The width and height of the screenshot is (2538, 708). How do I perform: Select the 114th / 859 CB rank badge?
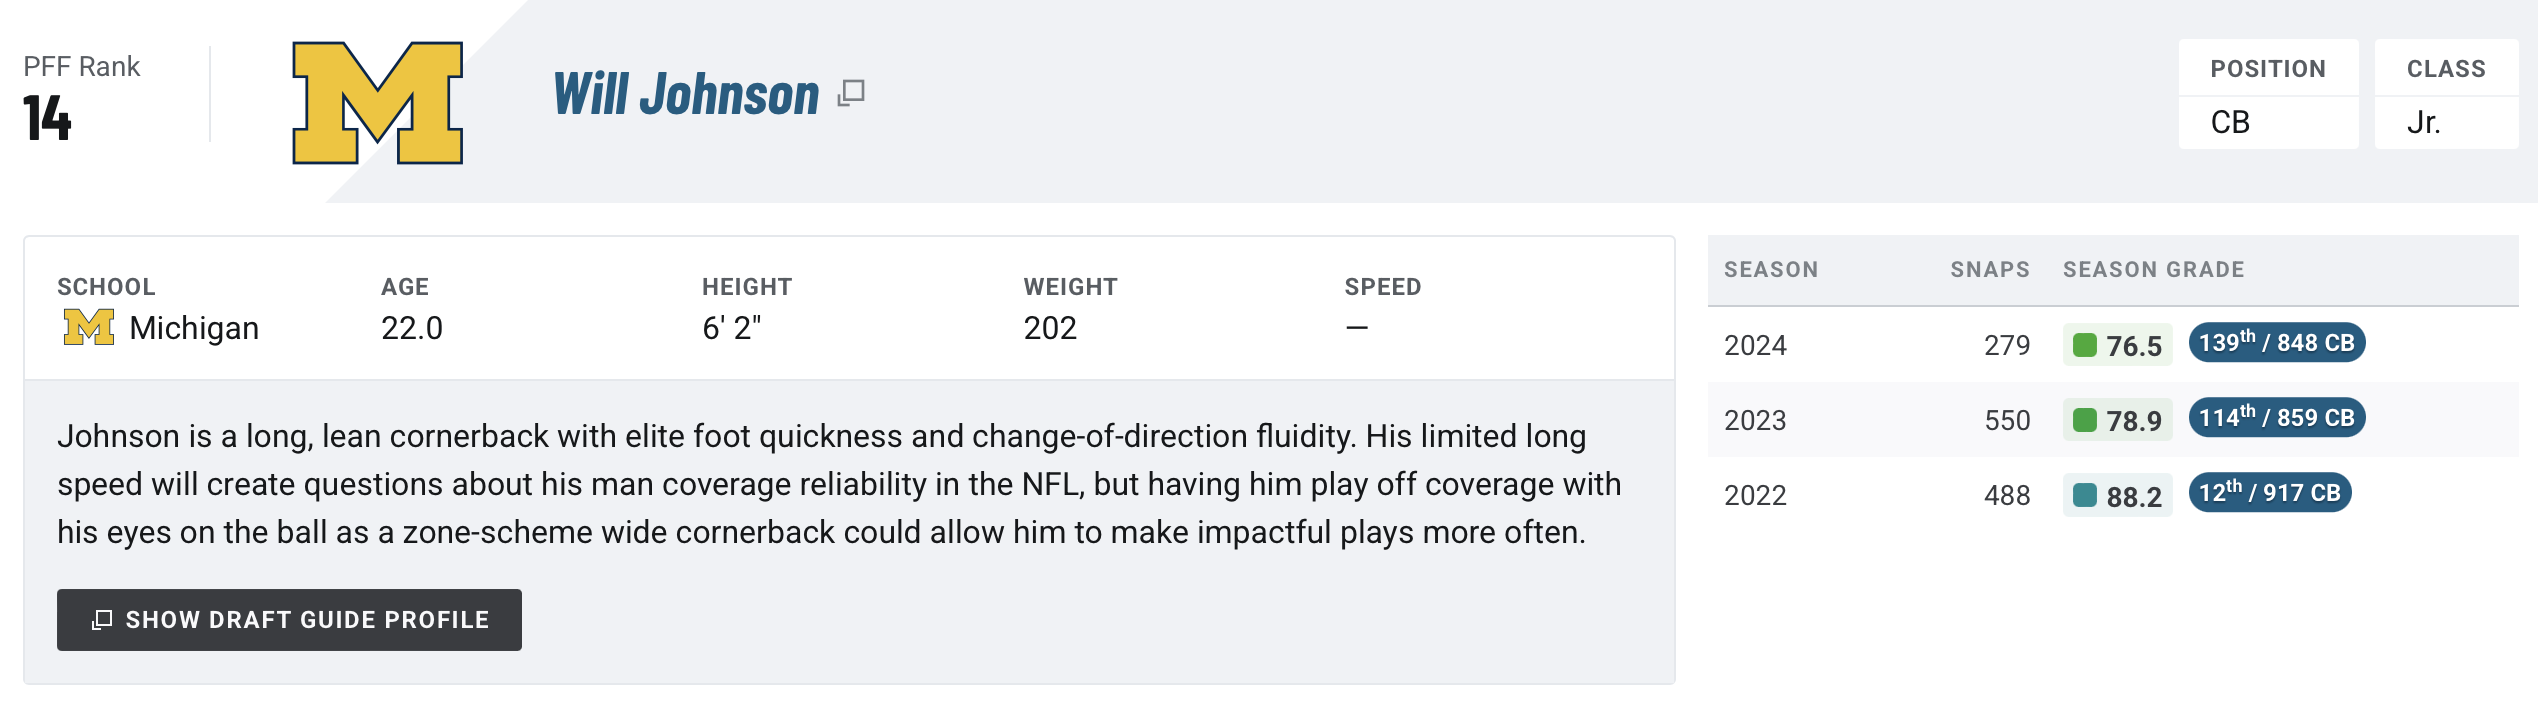pyautogui.click(x=2277, y=418)
